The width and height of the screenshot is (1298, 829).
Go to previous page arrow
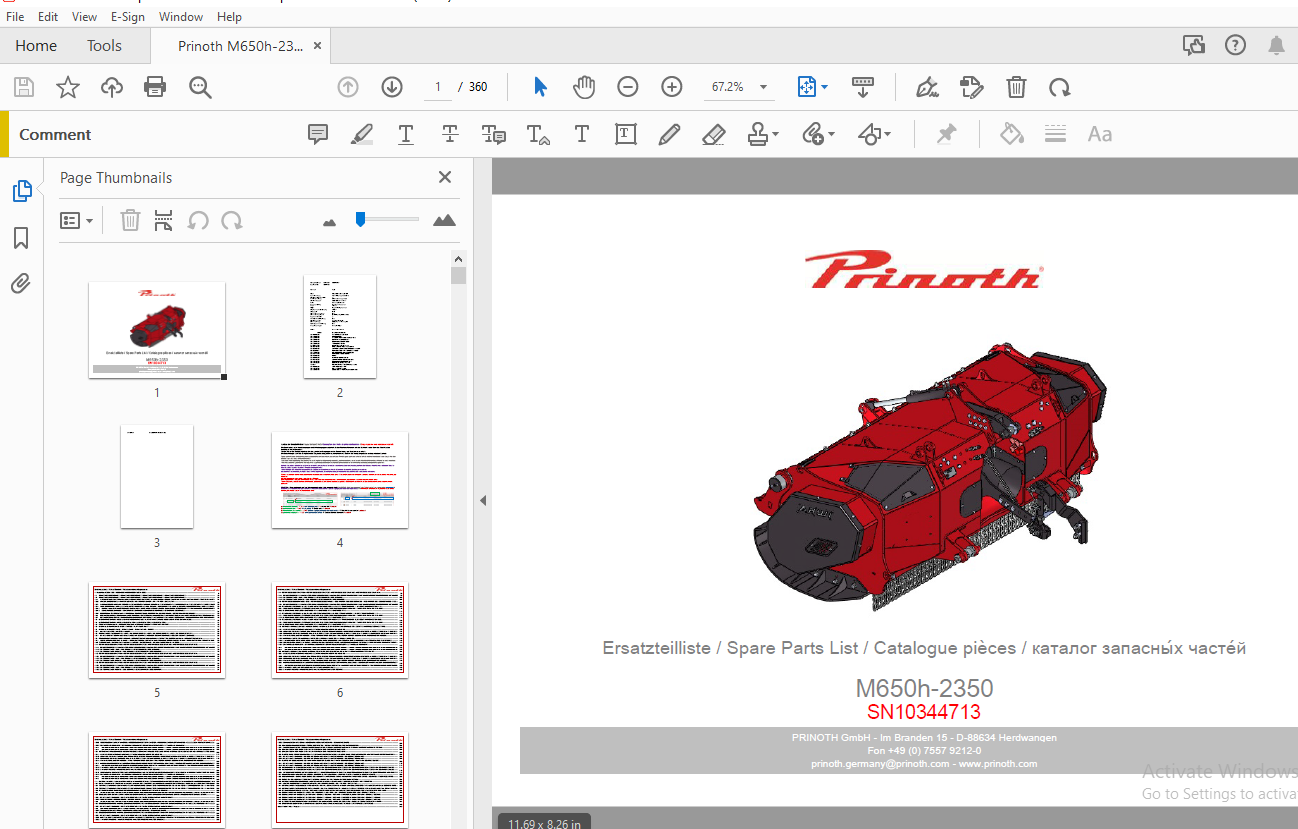tap(348, 87)
